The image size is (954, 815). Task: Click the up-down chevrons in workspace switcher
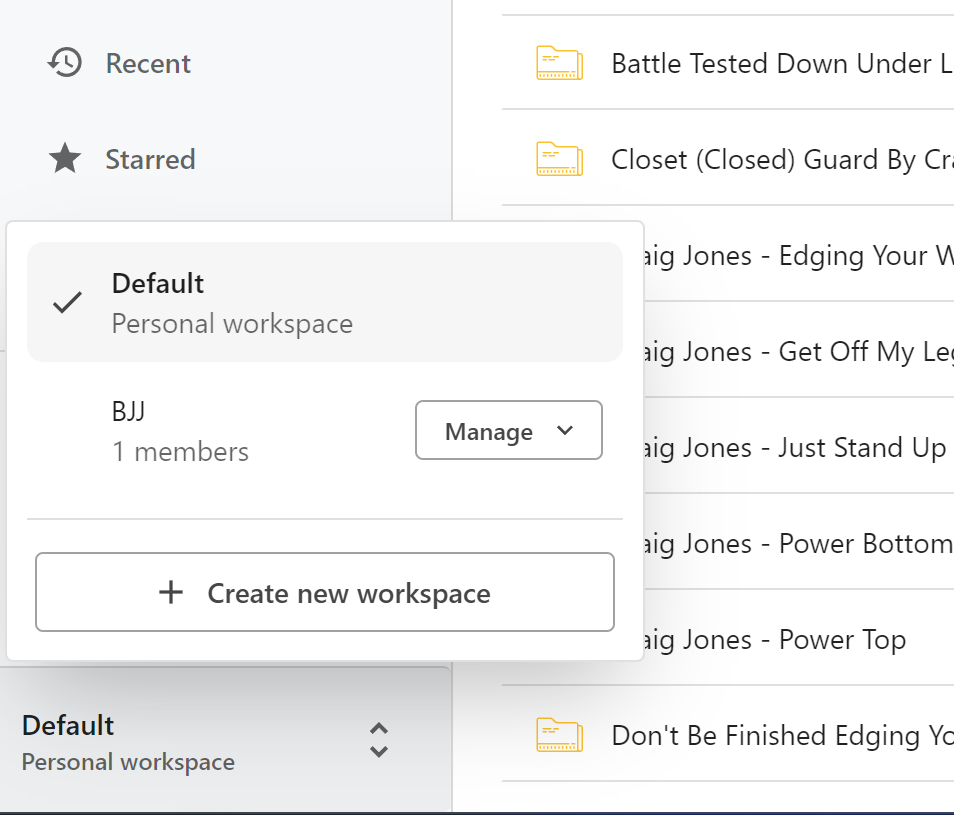point(378,740)
